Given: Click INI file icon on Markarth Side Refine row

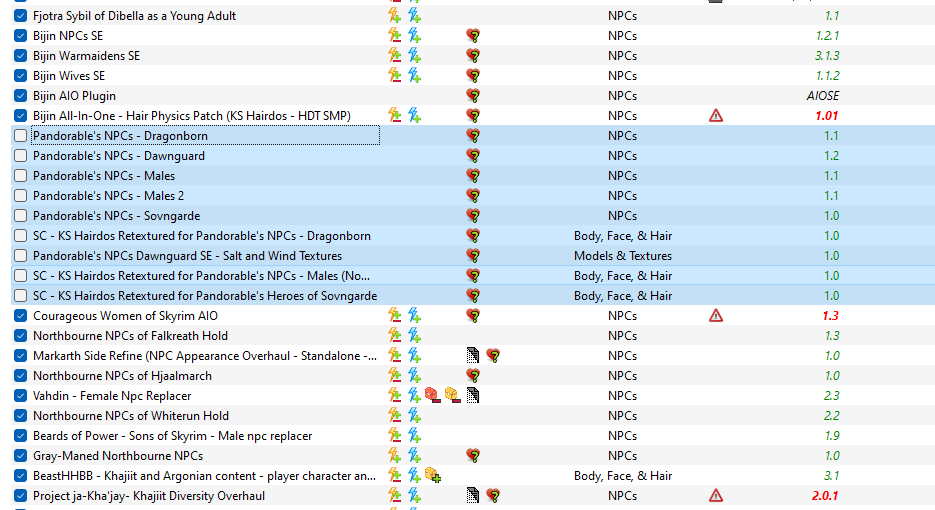Looking at the screenshot, I should tap(473, 356).
